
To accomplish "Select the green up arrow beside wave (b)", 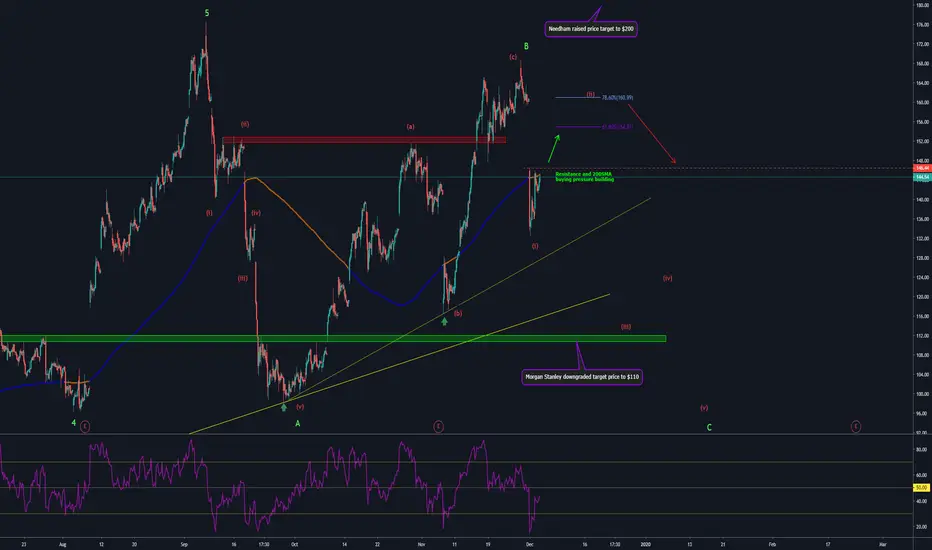I will pyautogui.click(x=445, y=322).
